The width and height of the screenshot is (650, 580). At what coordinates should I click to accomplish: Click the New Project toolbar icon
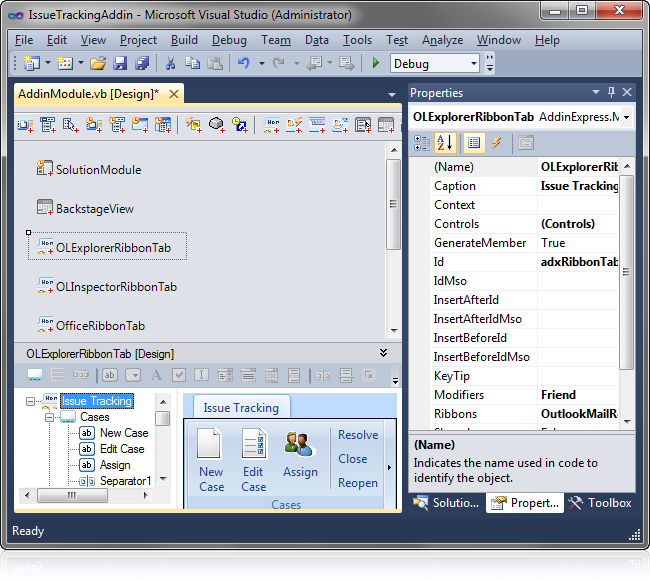pyautogui.click(x=32, y=63)
